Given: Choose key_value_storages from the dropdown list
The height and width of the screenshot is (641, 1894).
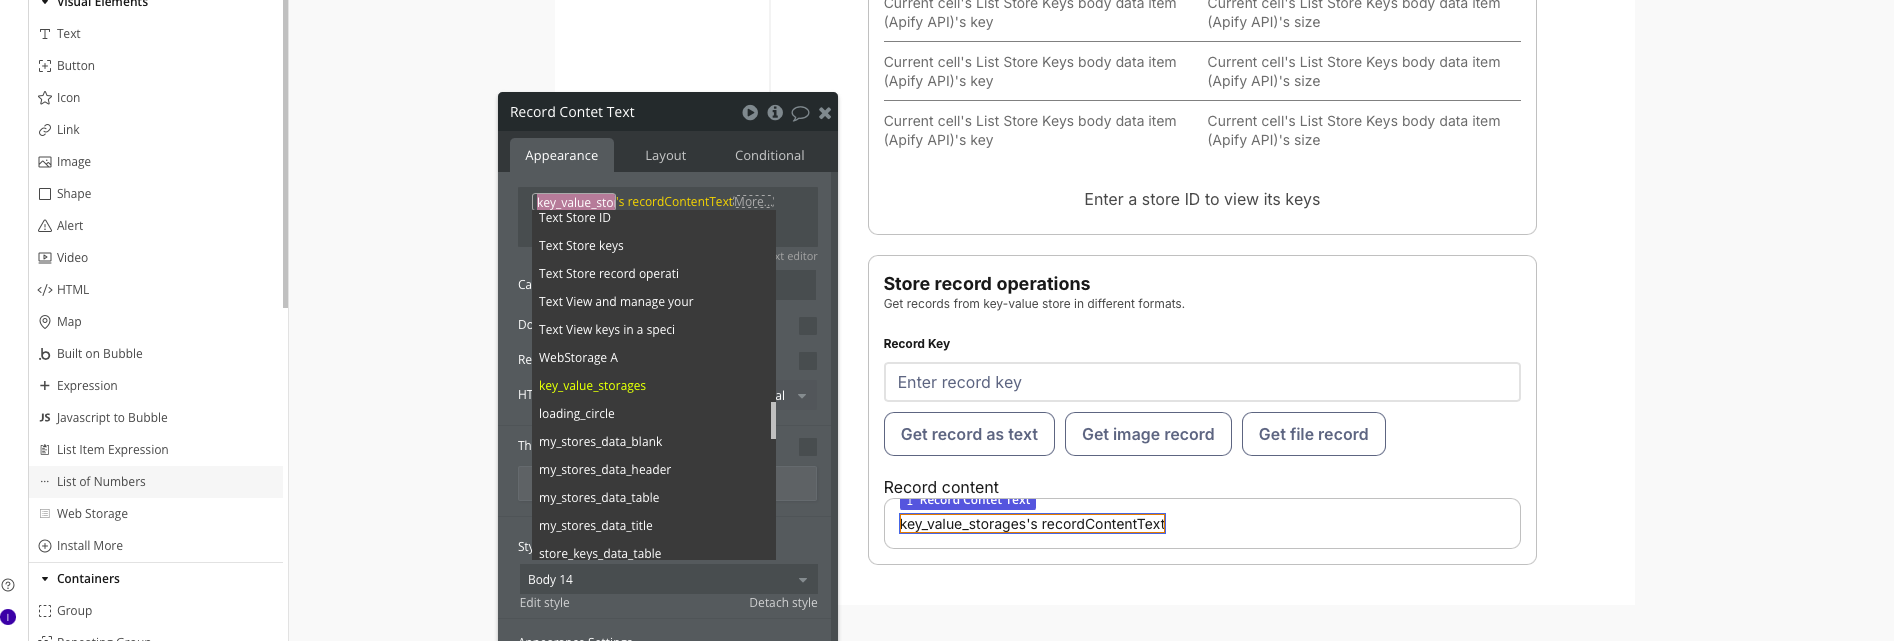Looking at the screenshot, I should 592,386.
